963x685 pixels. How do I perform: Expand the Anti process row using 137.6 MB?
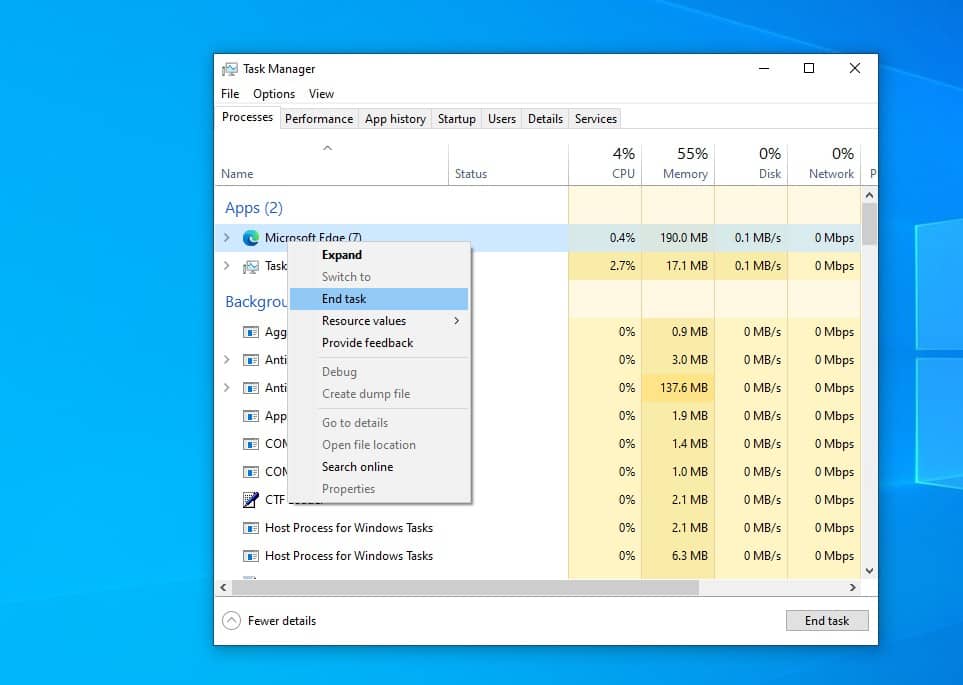pos(227,388)
